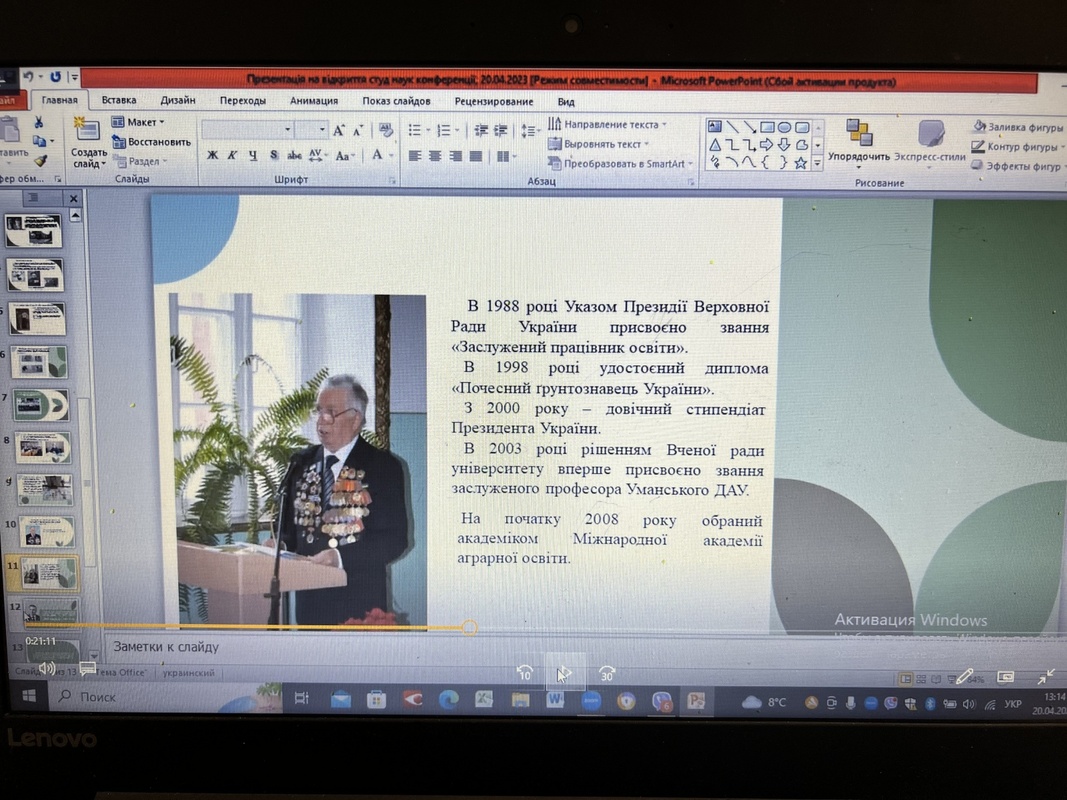Expand Выровнять текст dropdown
Image resolution: width=1067 pixels, height=800 pixels.
coord(599,144)
